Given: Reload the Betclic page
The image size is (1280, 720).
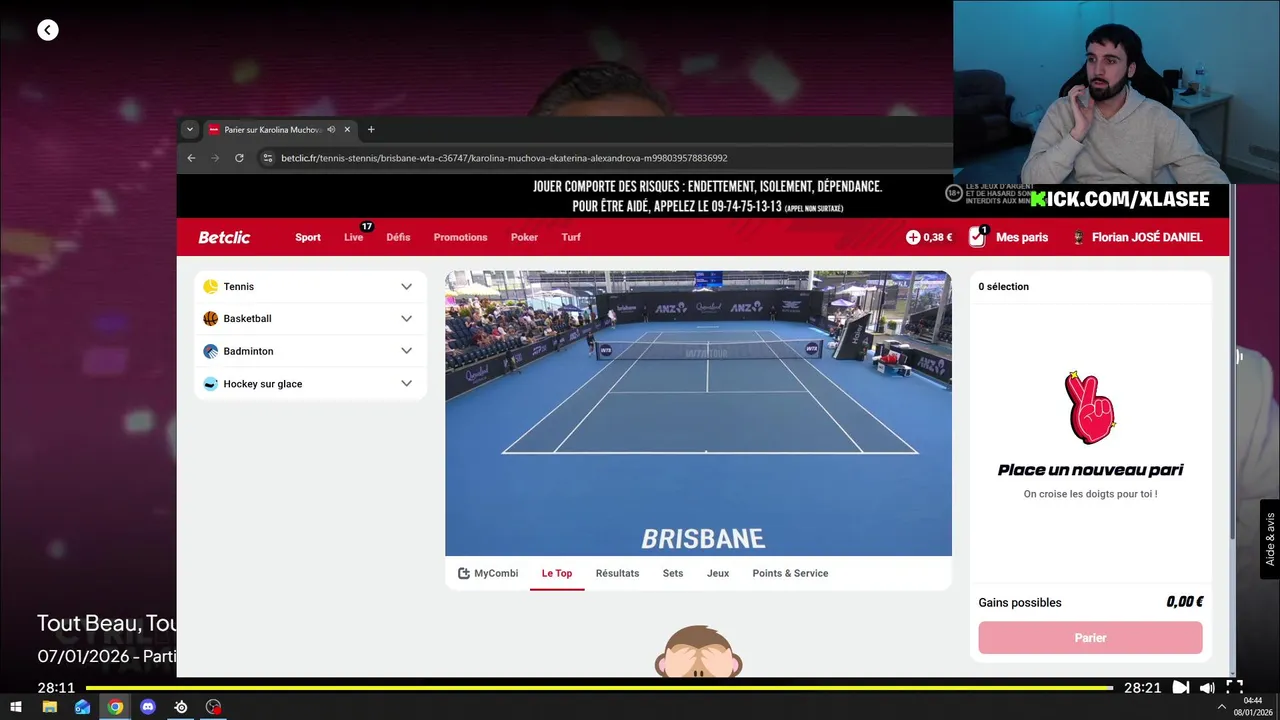Looking at the screenshot, I should [x=239, y=158].
